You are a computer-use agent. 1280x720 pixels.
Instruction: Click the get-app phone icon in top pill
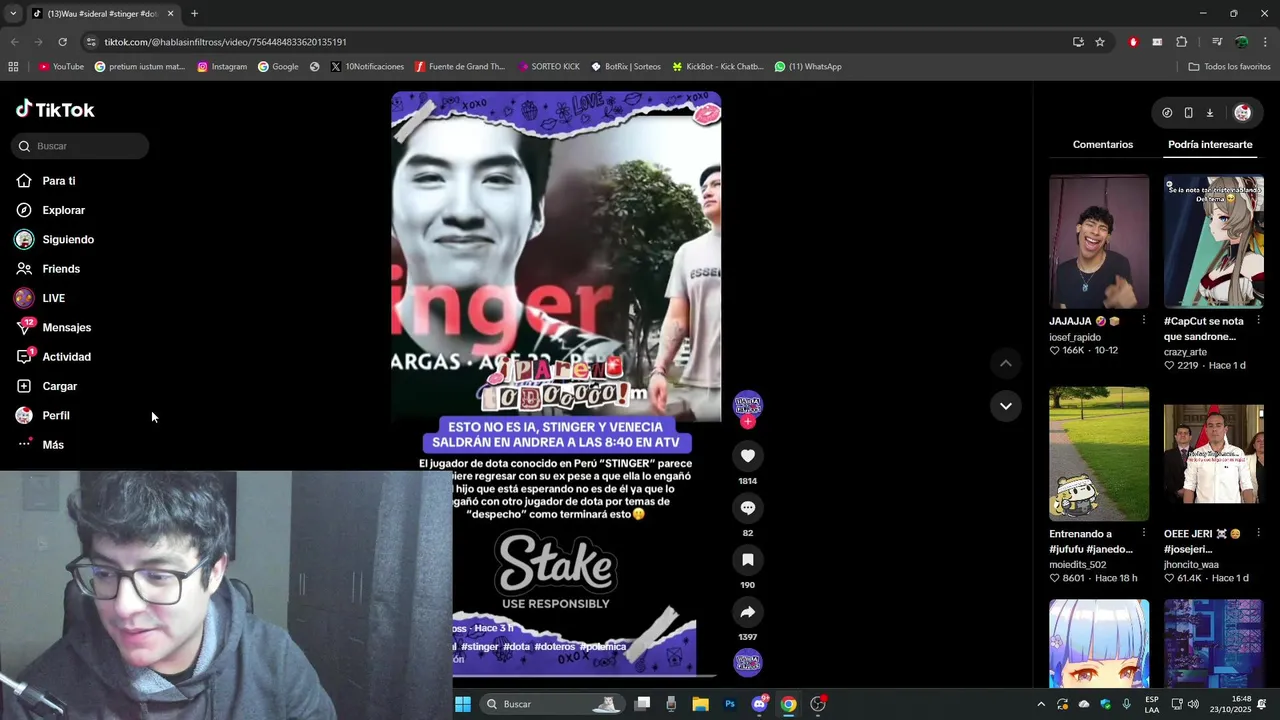click(x=1188, y=113)
